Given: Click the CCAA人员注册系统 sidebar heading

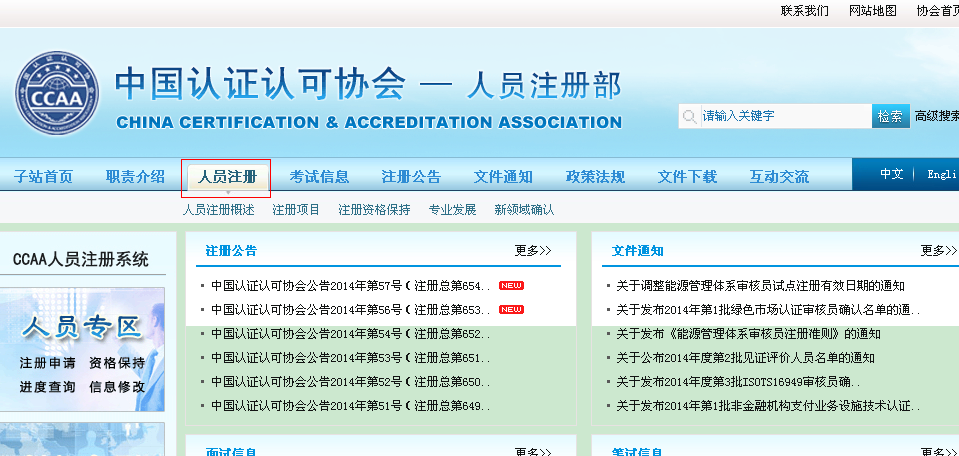Looking at the screenshot, I should point(81,259).
